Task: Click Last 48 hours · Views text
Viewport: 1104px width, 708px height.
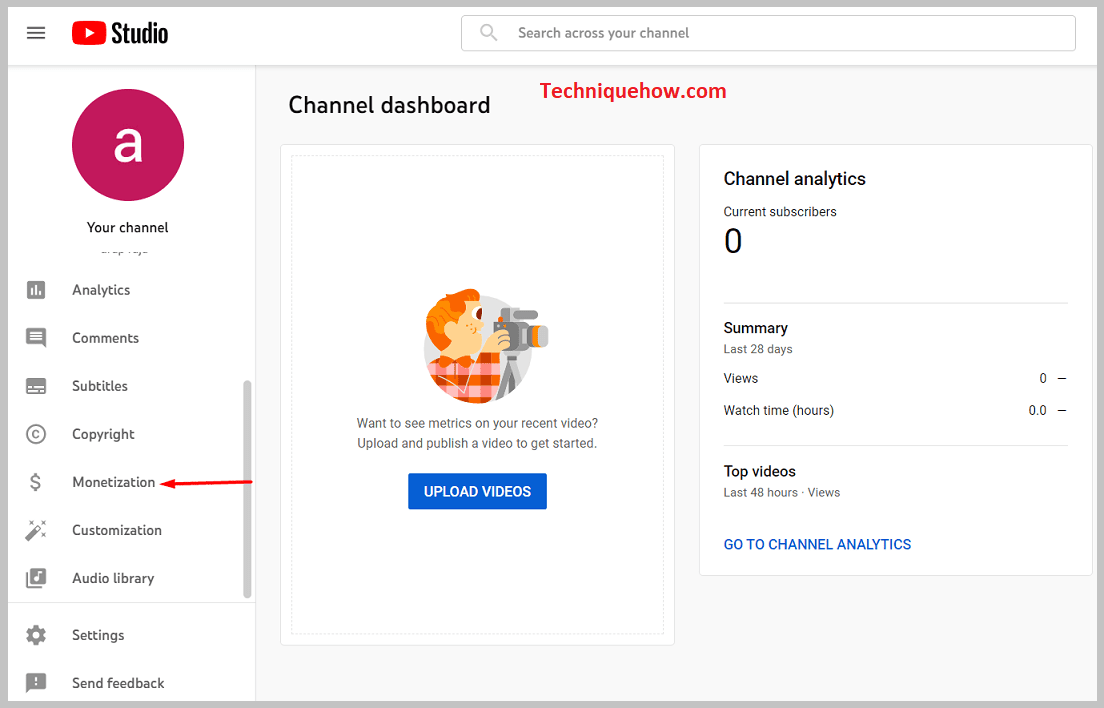Action: coord(782,493)
